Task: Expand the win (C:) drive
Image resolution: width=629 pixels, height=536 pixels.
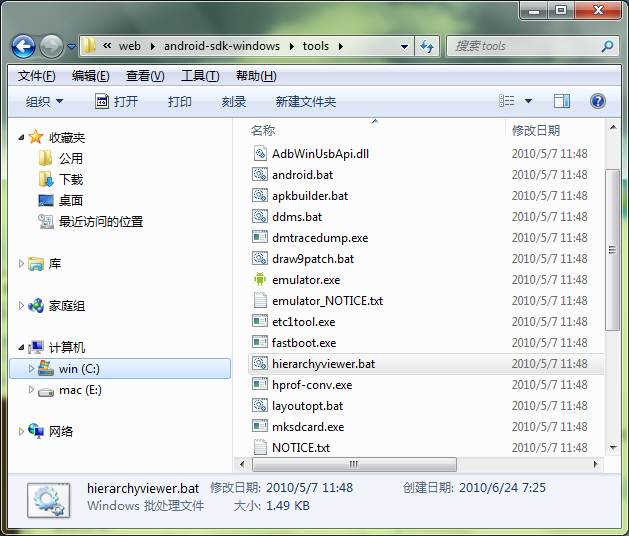Action: click(31, 368)
